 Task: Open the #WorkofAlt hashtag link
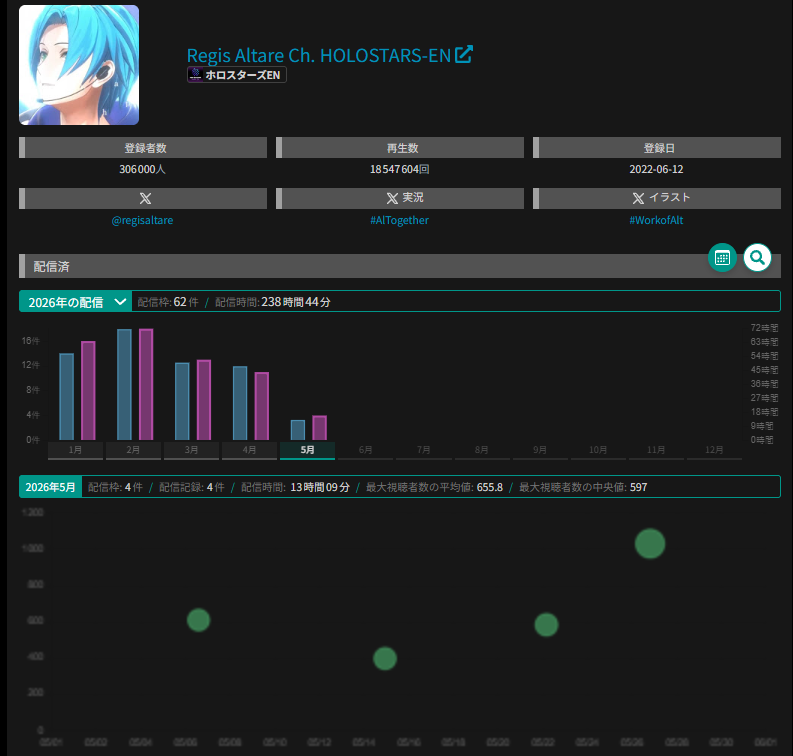click(x=656, y=220)
